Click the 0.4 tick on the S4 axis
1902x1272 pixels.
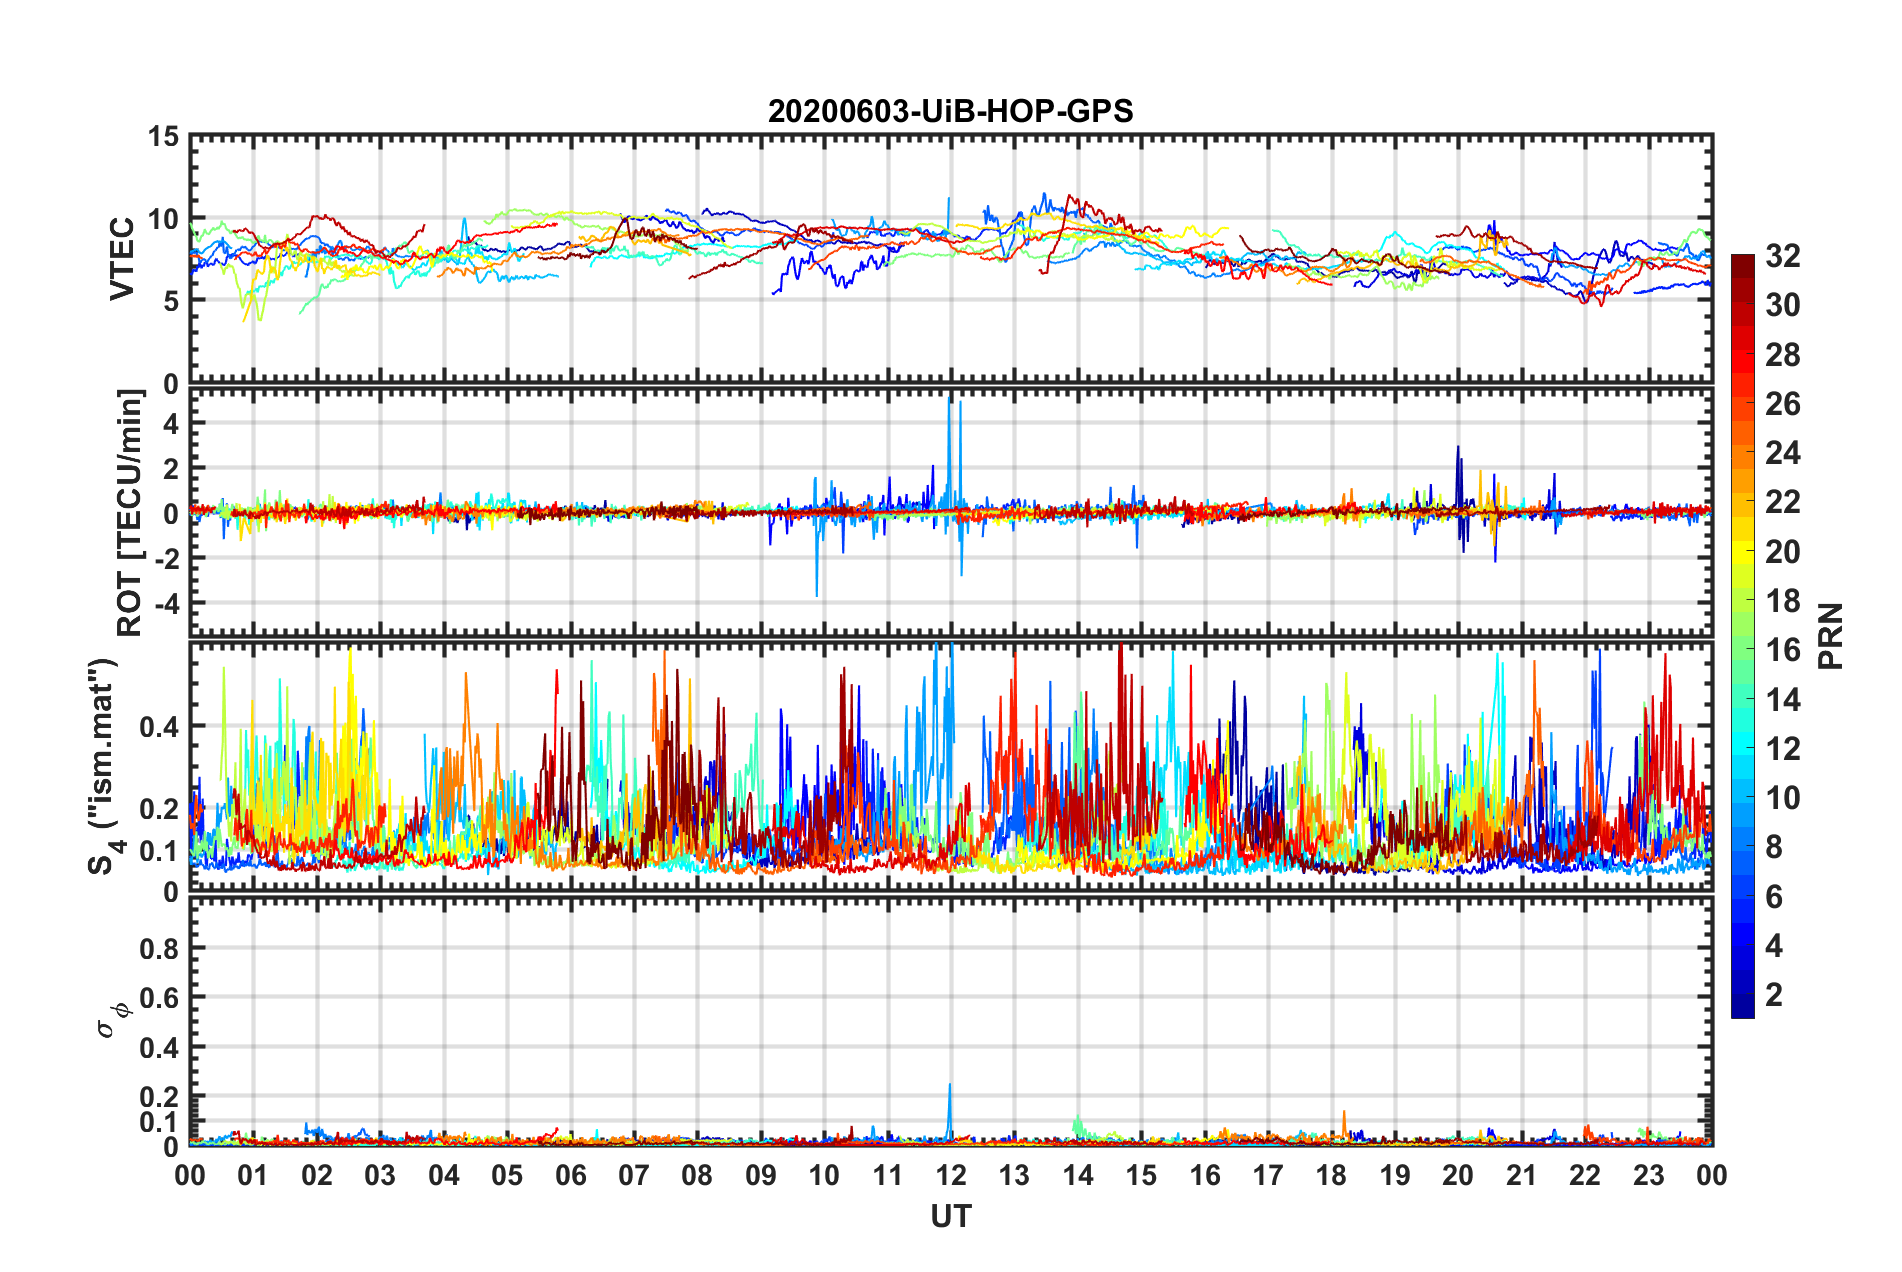[158, 726]
